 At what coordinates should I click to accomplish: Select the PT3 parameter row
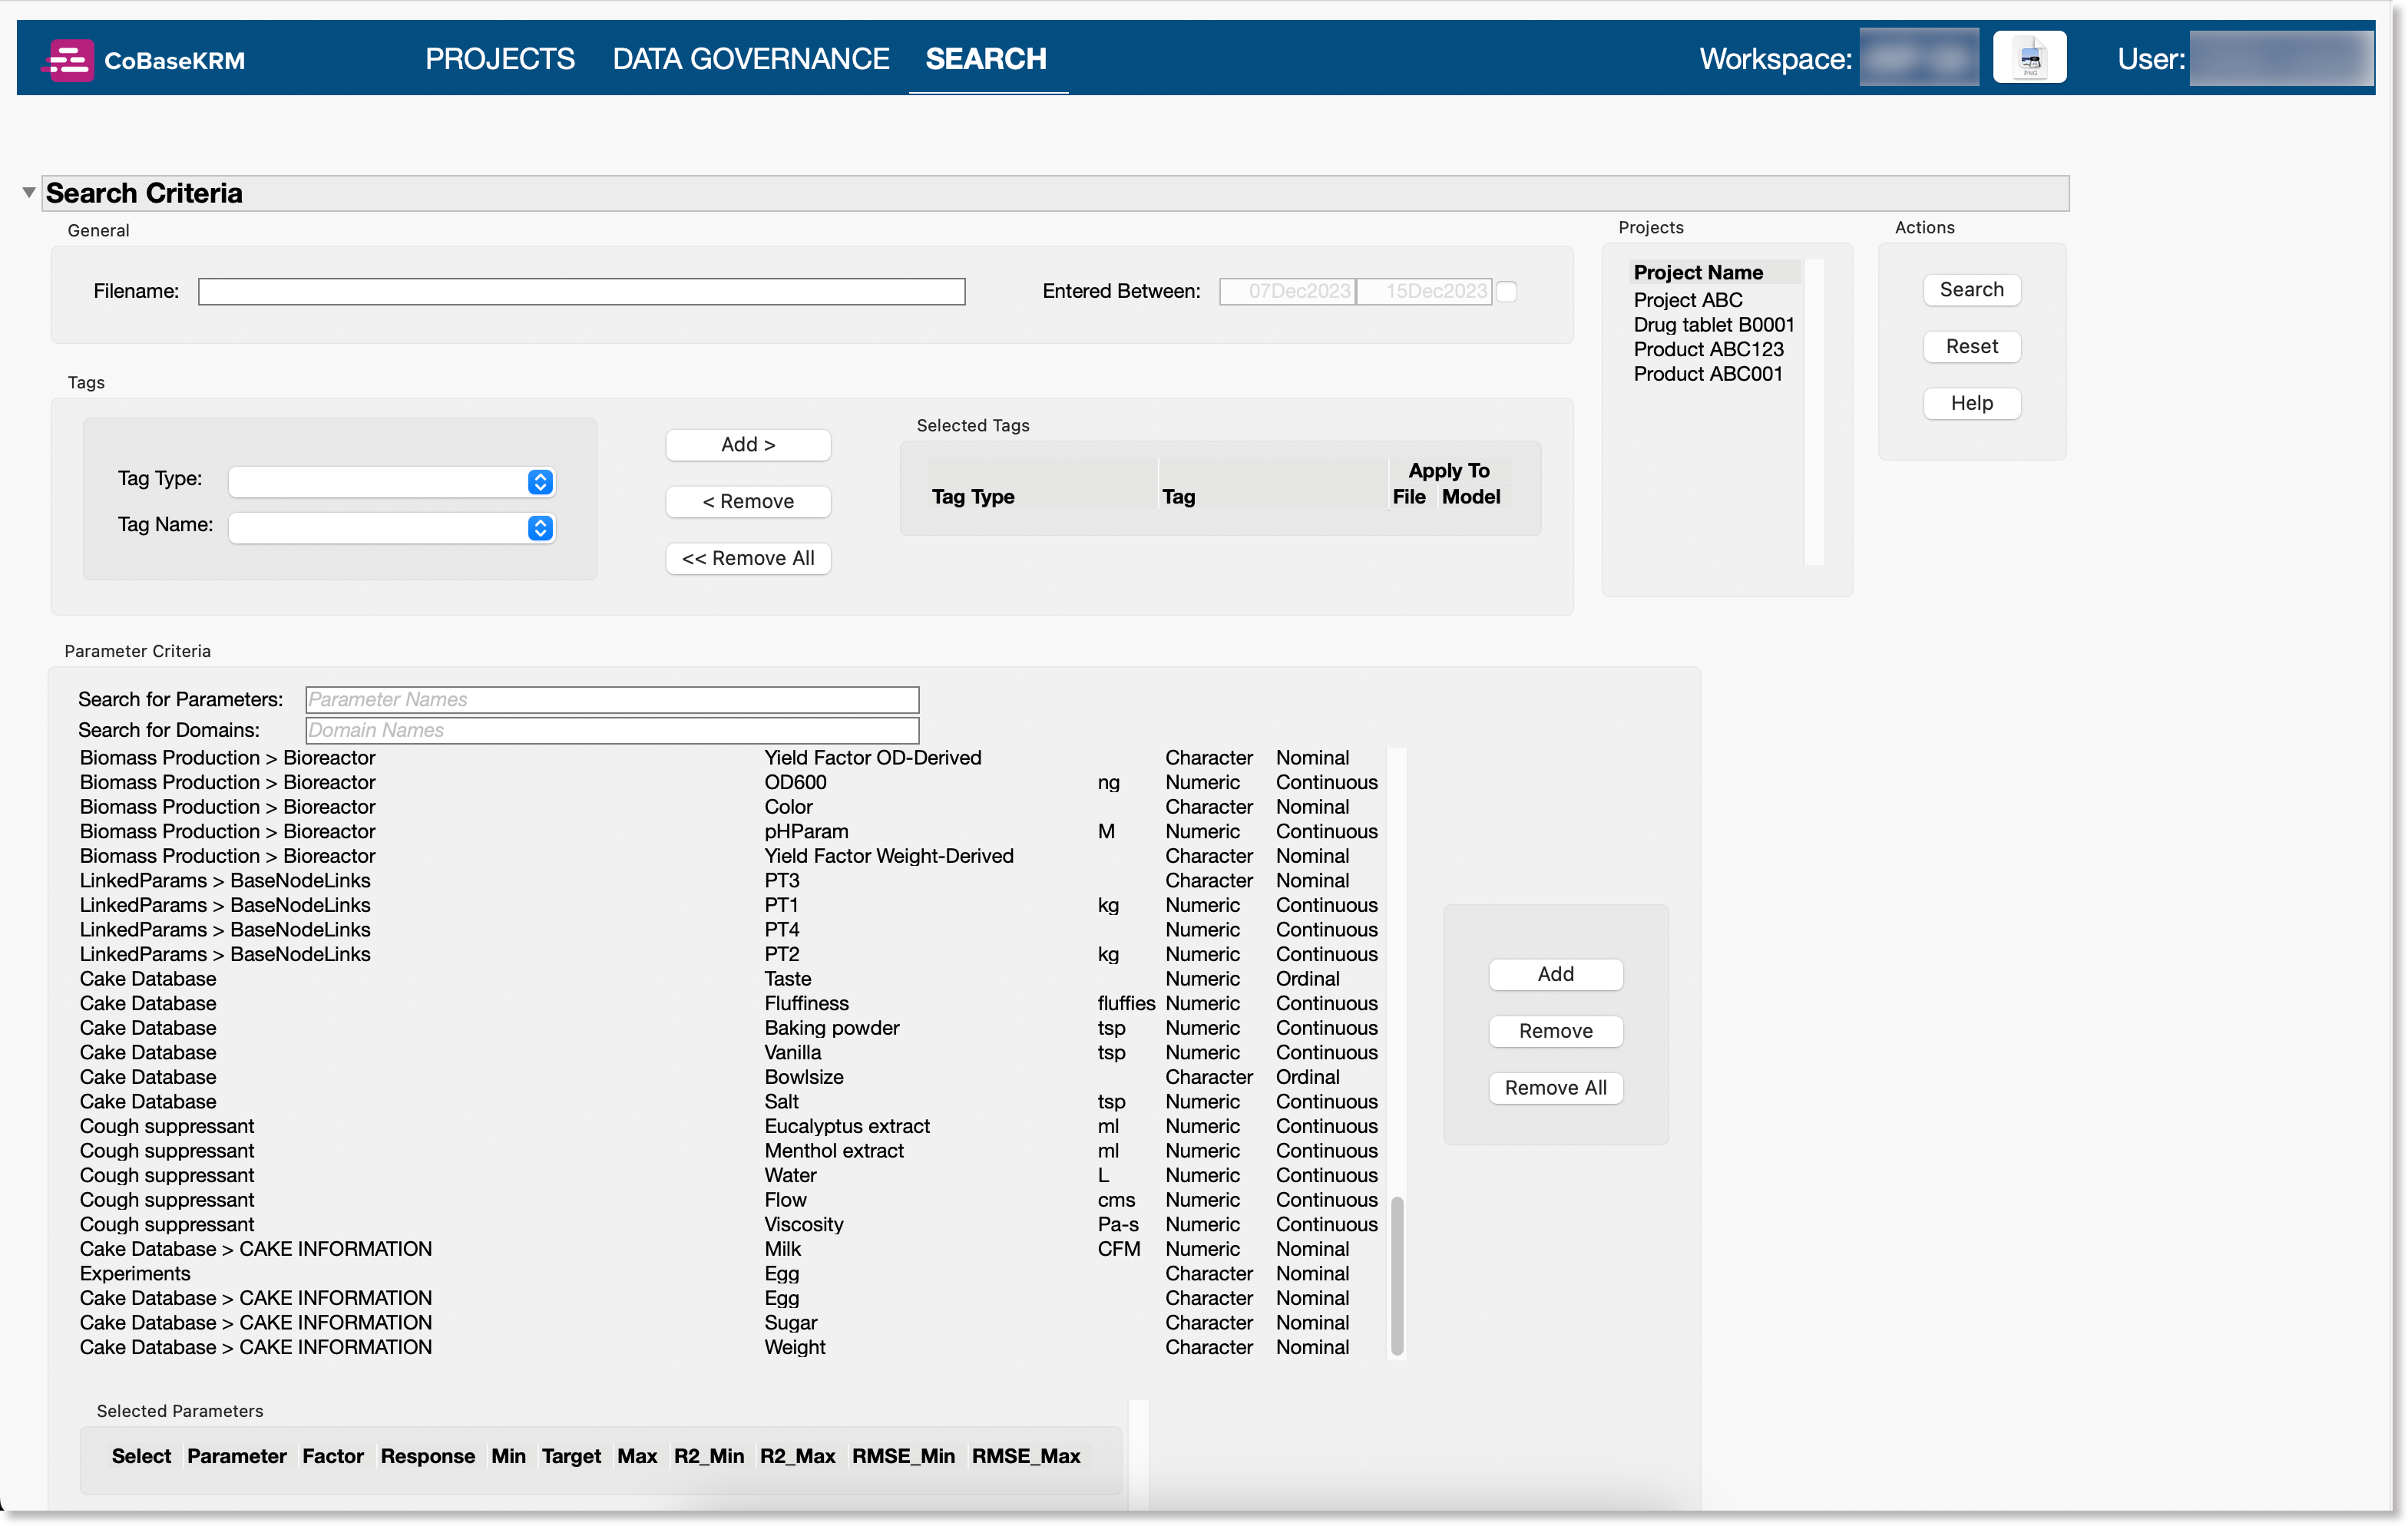(729, 880)
